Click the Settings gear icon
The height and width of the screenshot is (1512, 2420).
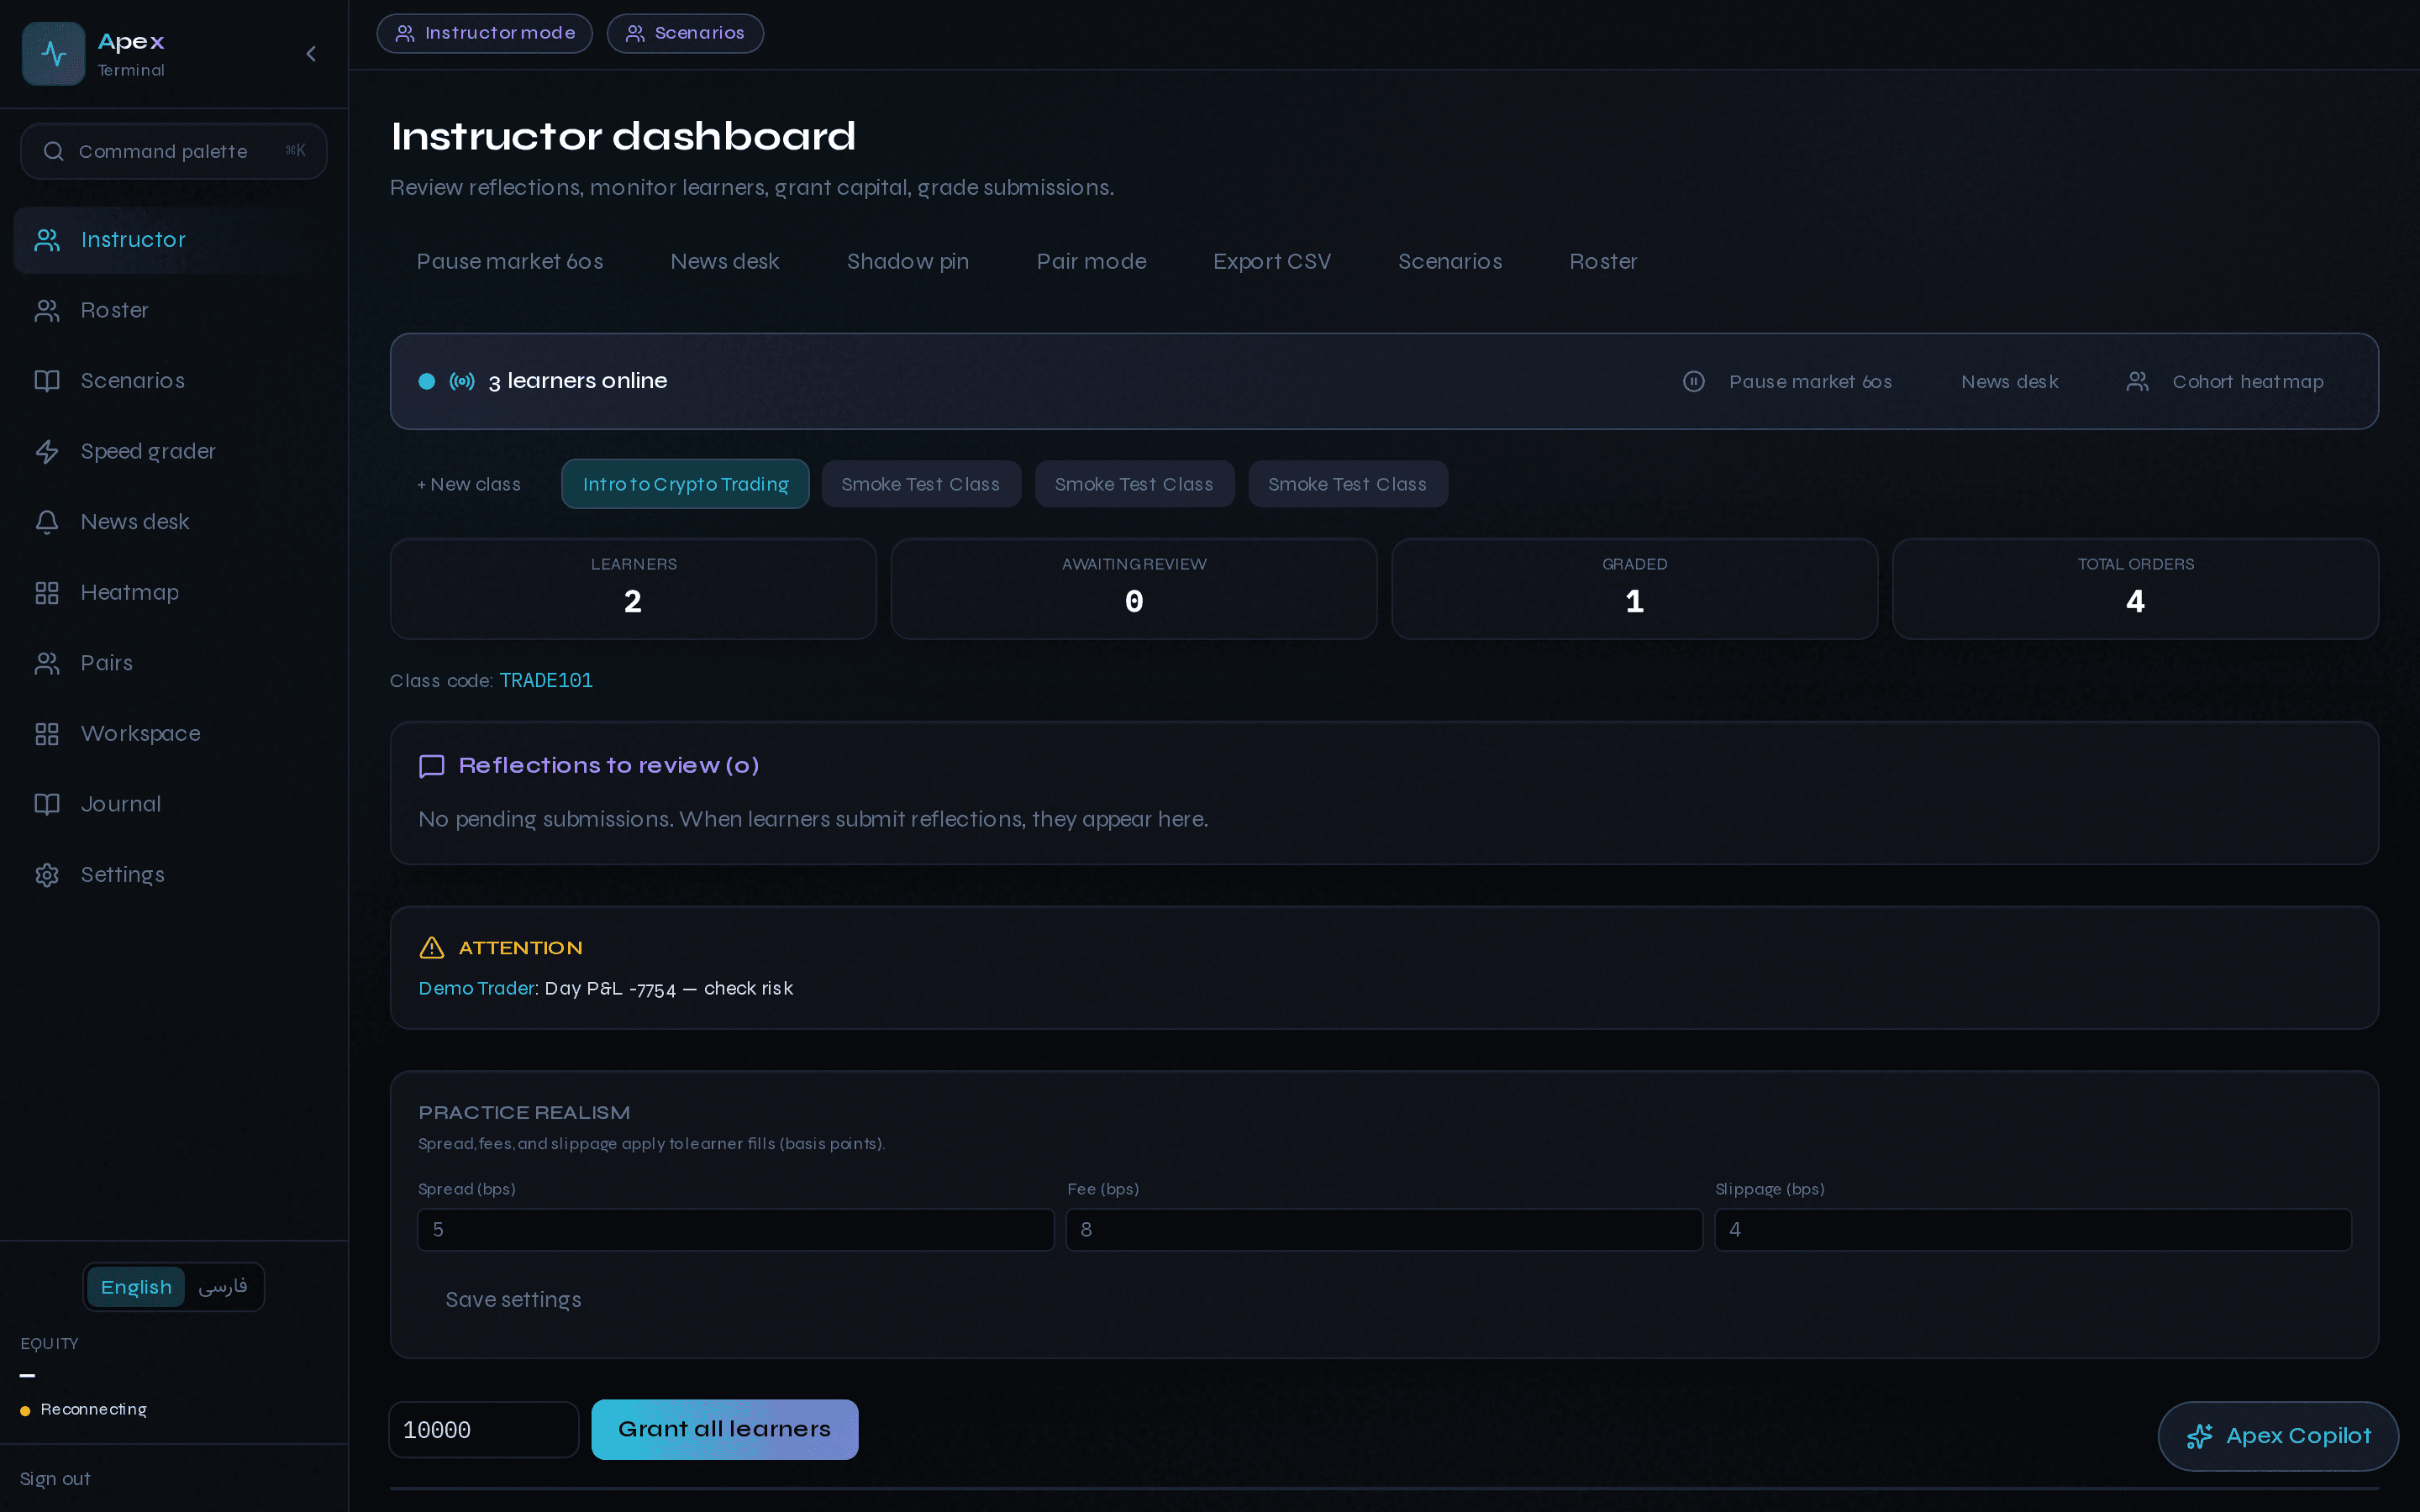click(47, 875)
